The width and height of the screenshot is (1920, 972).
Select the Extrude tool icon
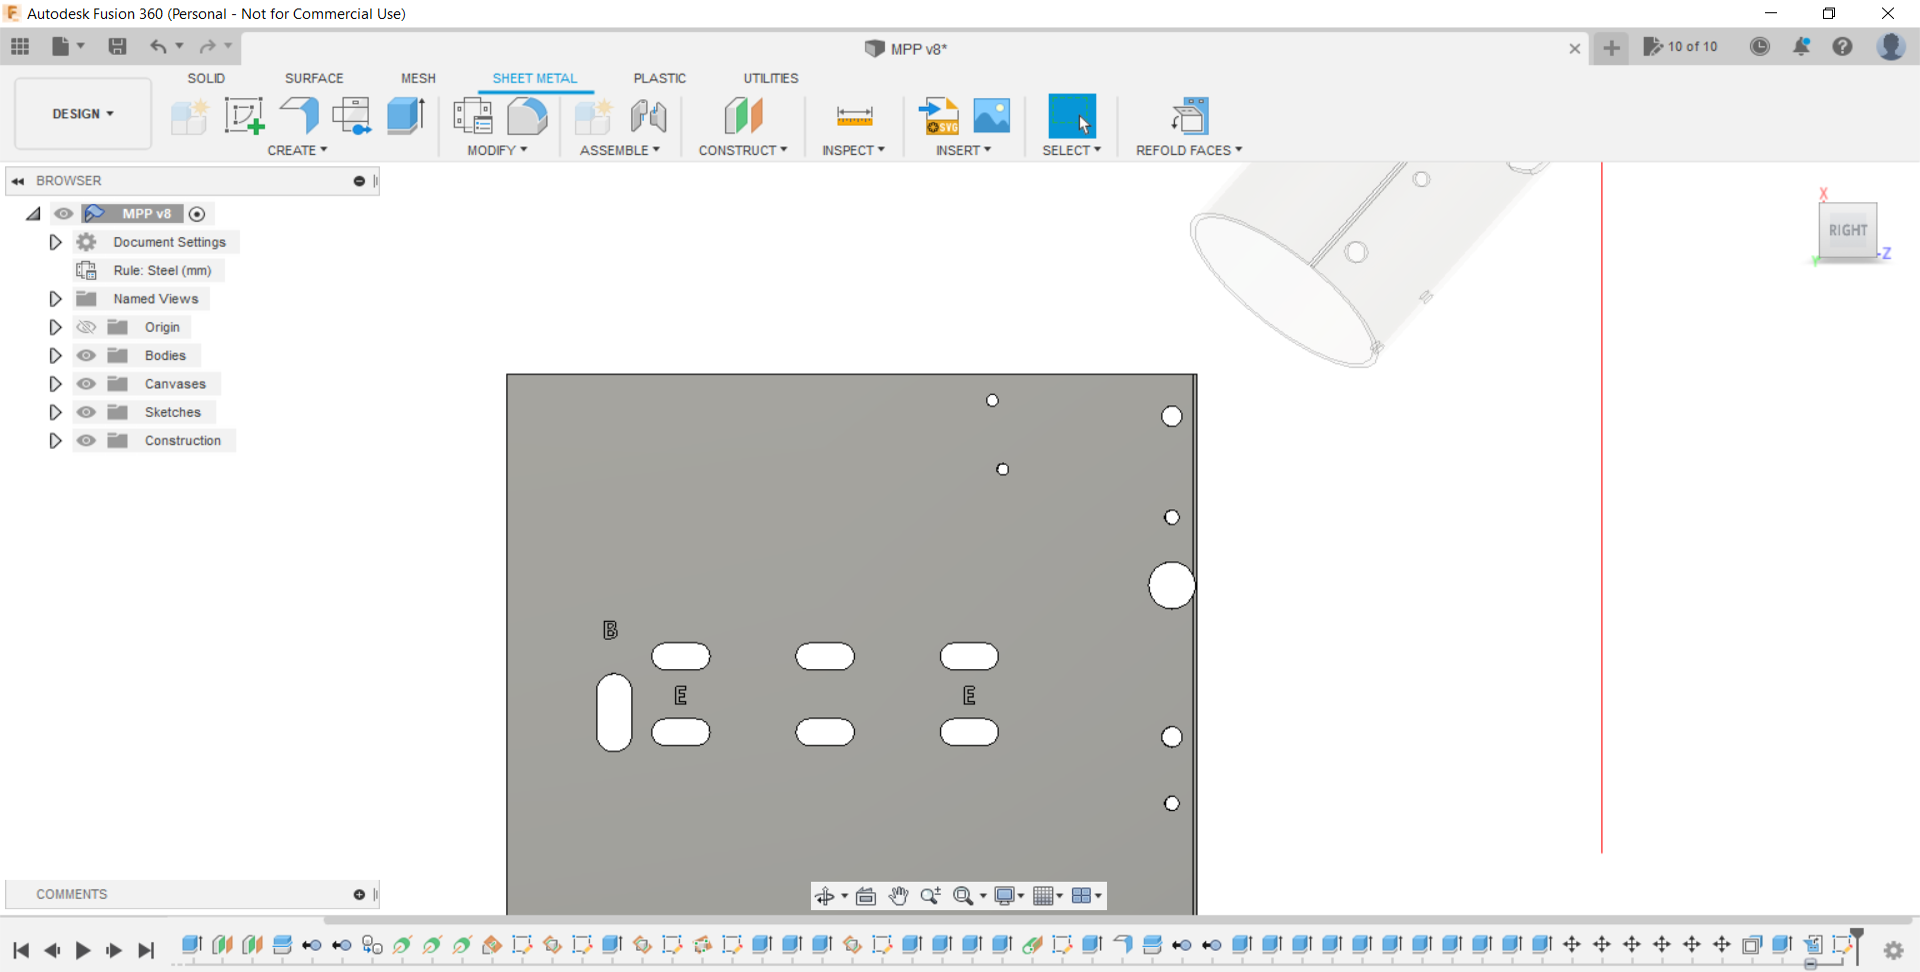406,116
